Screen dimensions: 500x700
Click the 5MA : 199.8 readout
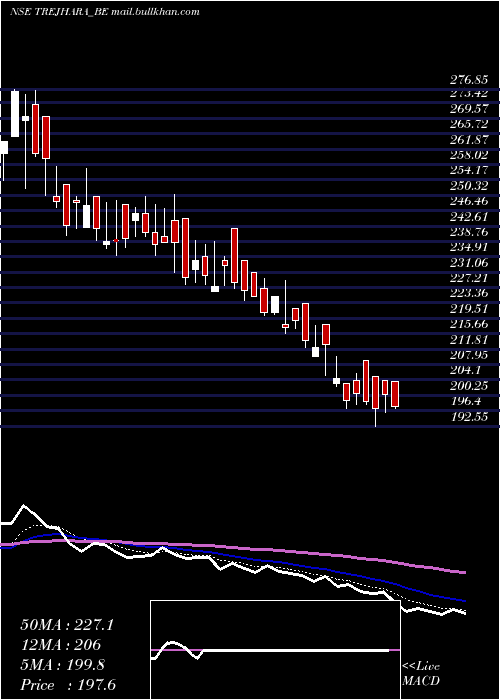pos(62,665)
